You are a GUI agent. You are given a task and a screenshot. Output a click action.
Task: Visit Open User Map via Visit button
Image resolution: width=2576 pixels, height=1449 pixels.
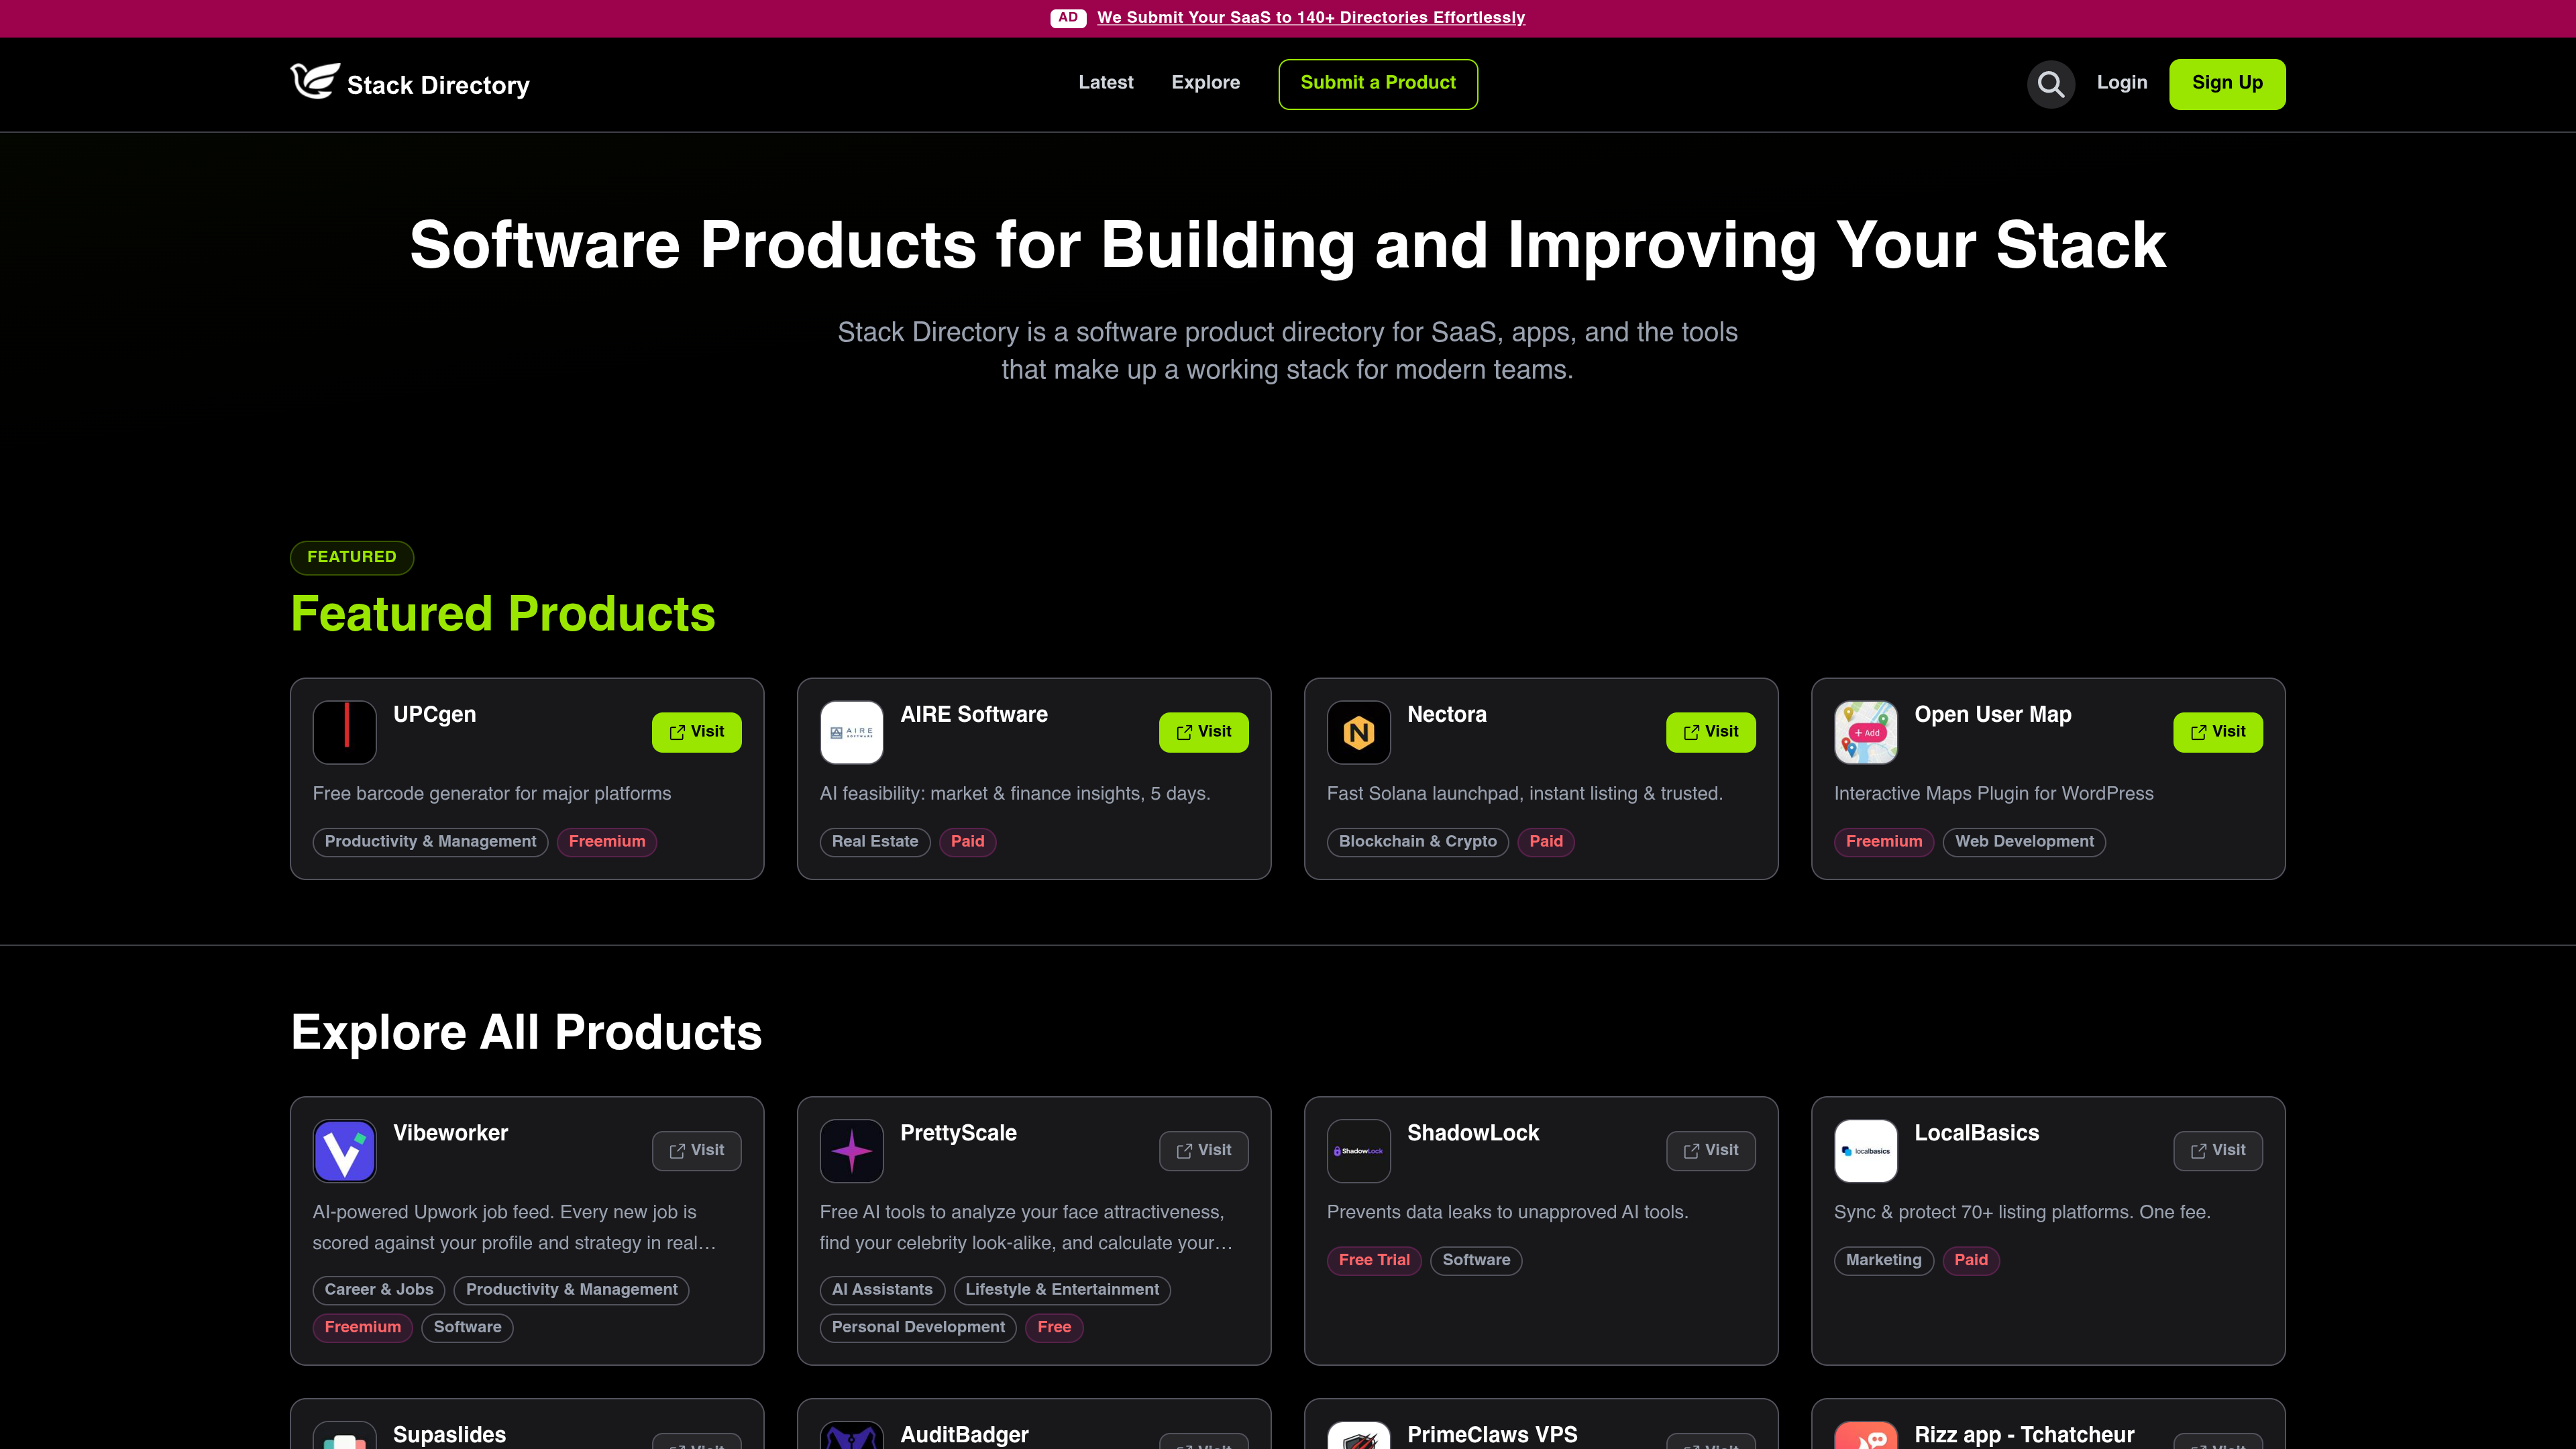click(x=2217, y=732)
